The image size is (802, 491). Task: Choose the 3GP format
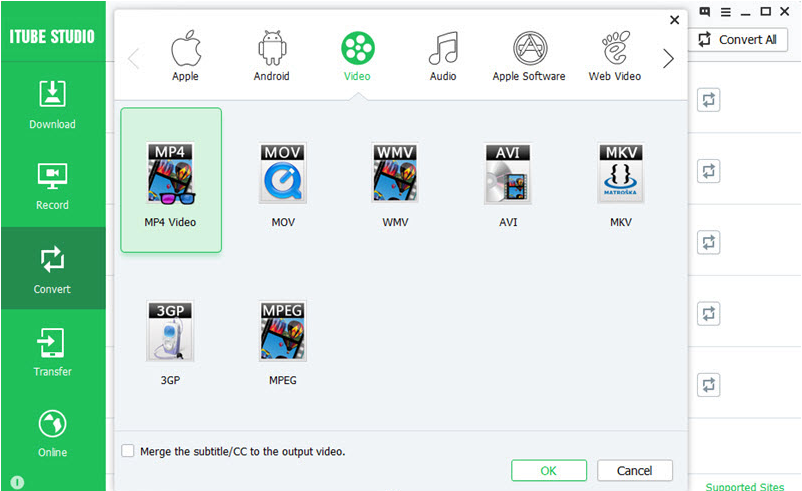point(170,343)
